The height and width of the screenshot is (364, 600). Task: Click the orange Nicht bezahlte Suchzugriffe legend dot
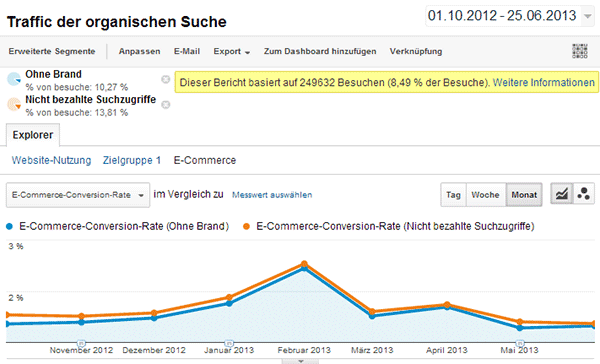click(x=246, y=227)
